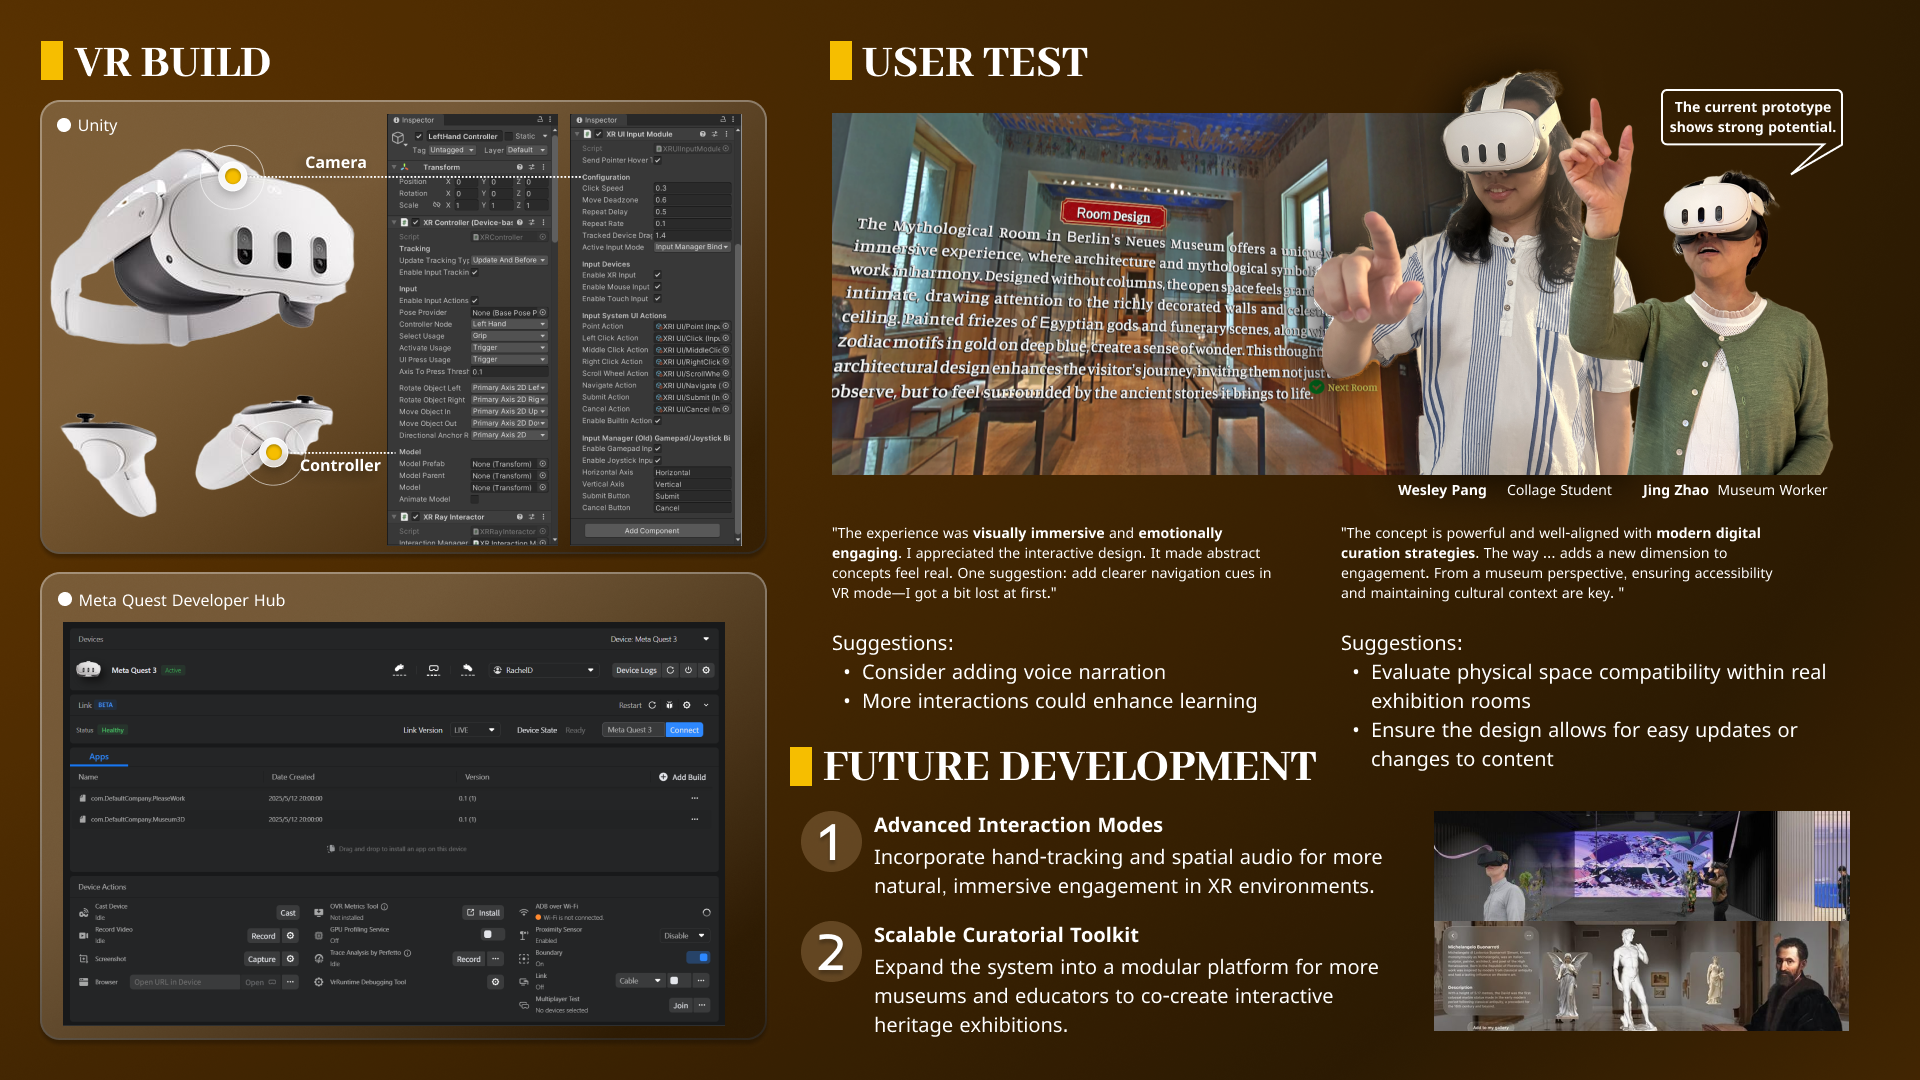Open Screenshot capture settings gear

290,959
